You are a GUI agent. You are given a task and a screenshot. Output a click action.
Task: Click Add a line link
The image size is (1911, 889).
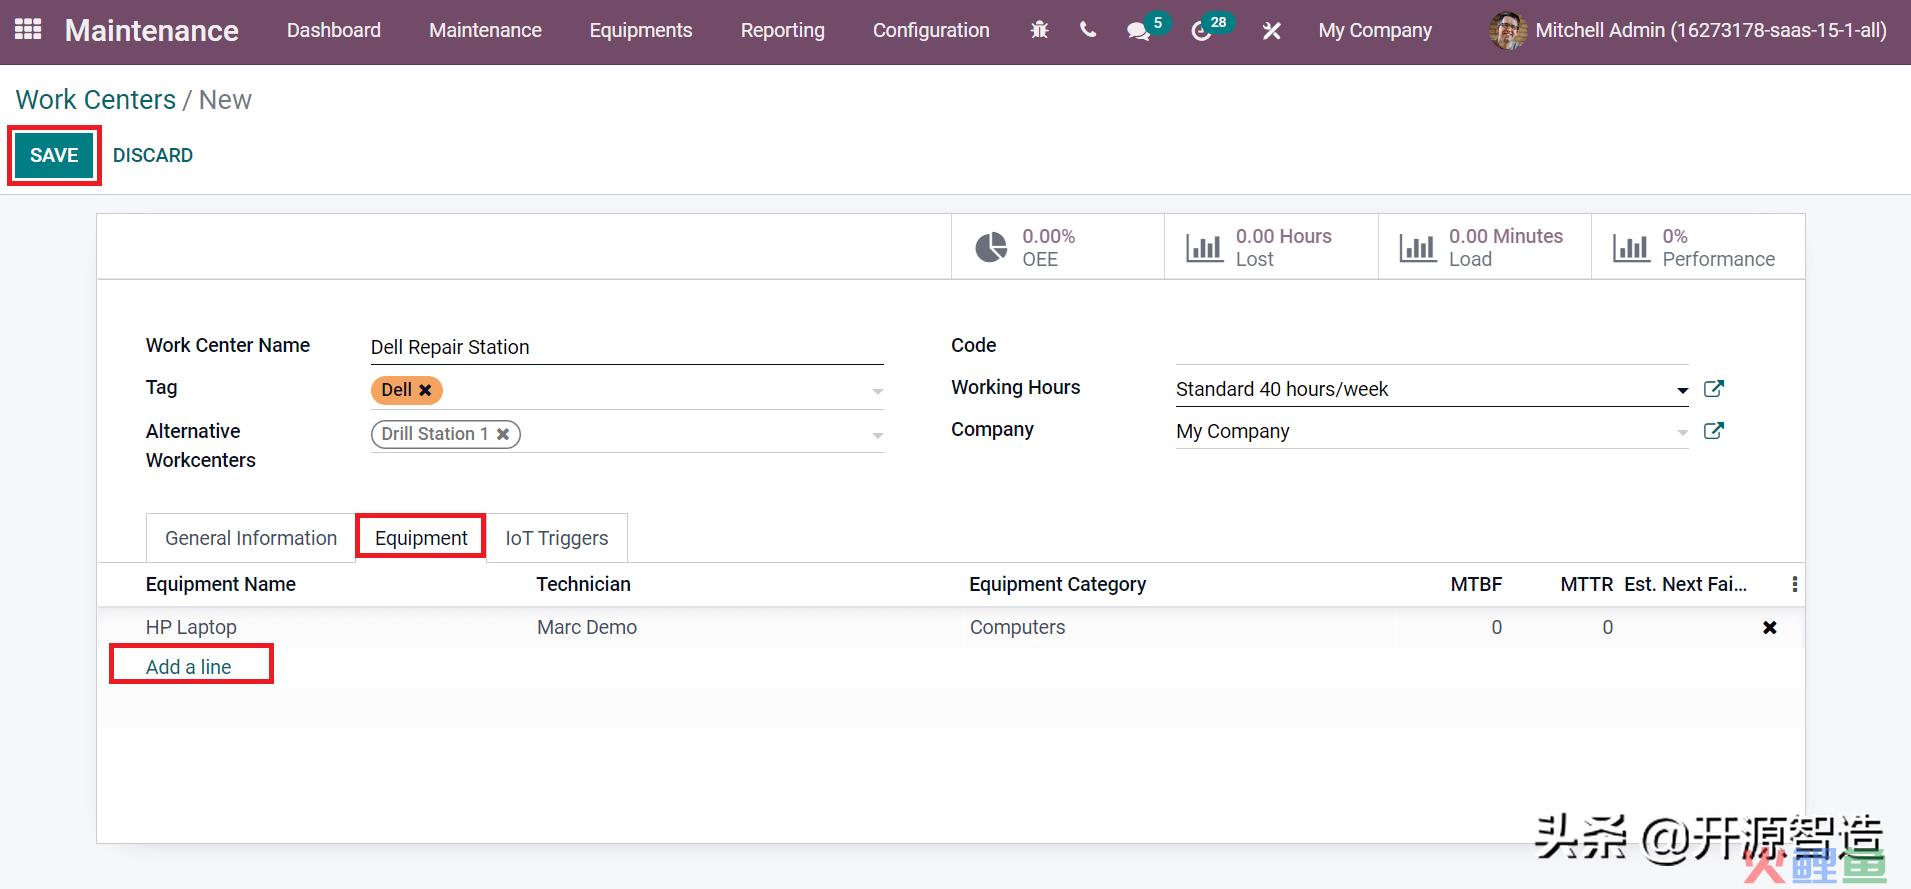tap(189, 667)
